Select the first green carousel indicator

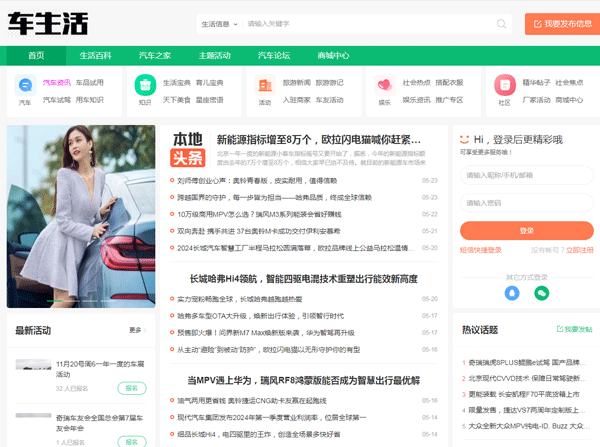54,301
